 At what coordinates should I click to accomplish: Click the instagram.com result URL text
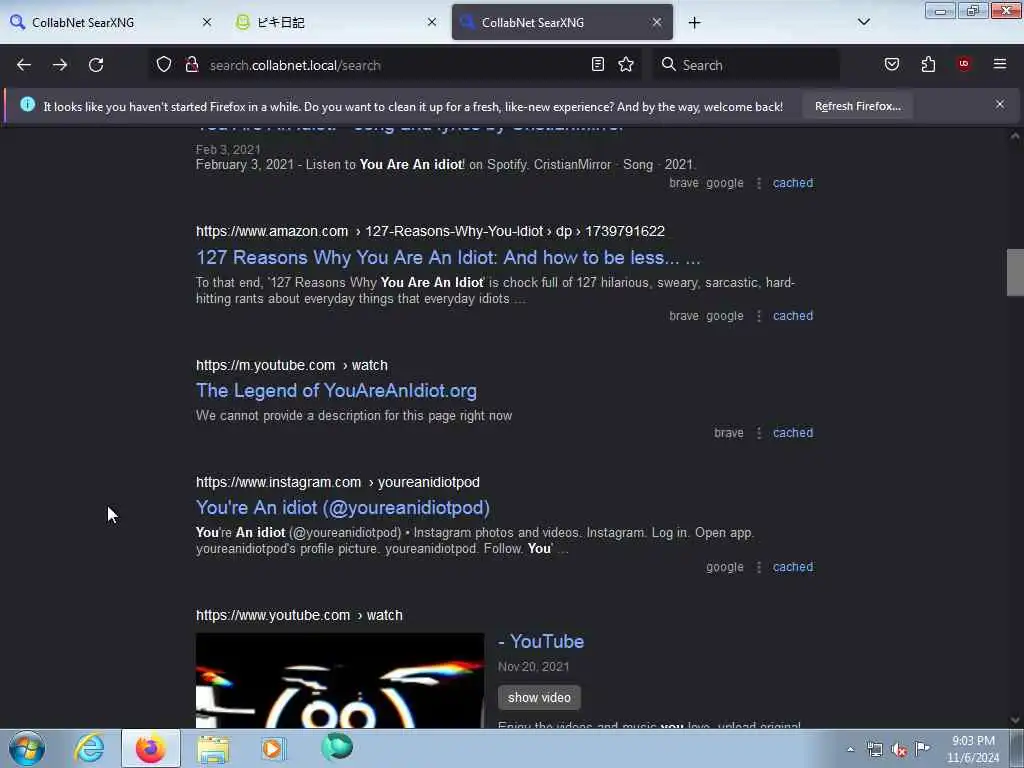[x=338, y=482]
